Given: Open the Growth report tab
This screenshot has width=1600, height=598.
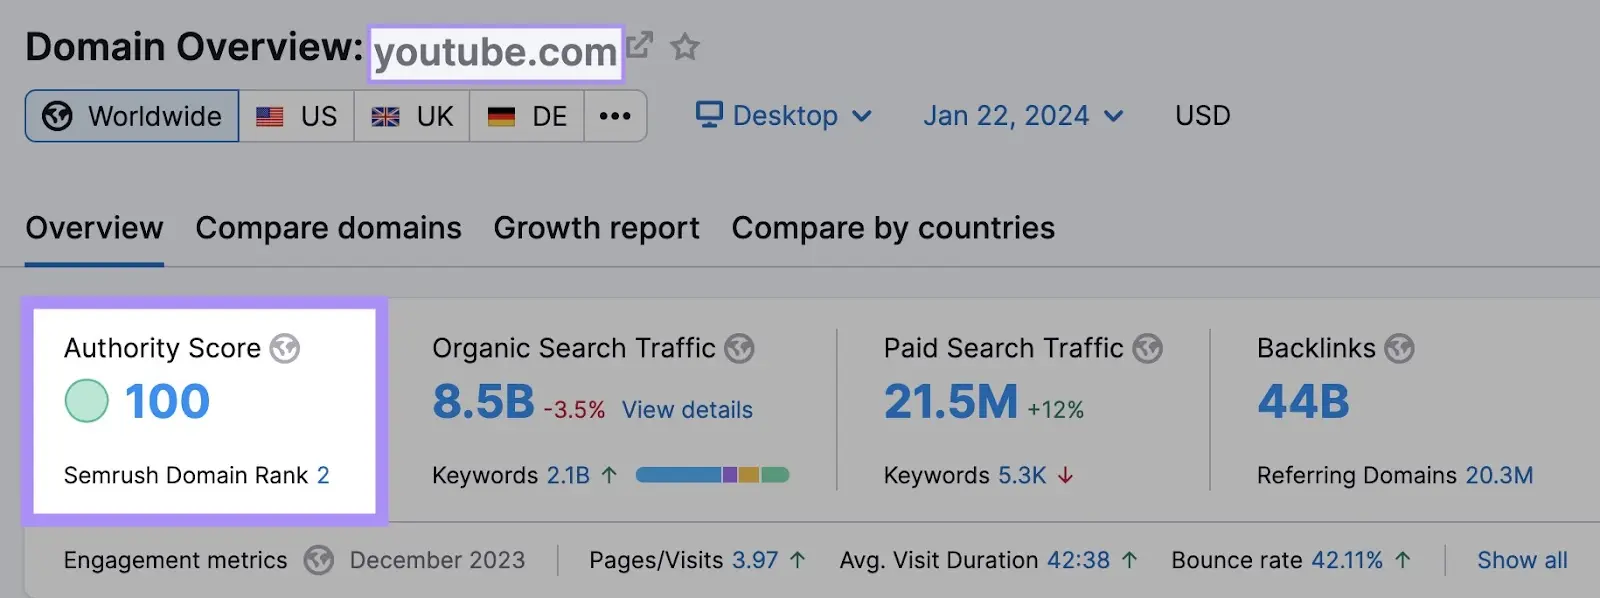Looking at the screenshot, I should [x=596, y=228].
